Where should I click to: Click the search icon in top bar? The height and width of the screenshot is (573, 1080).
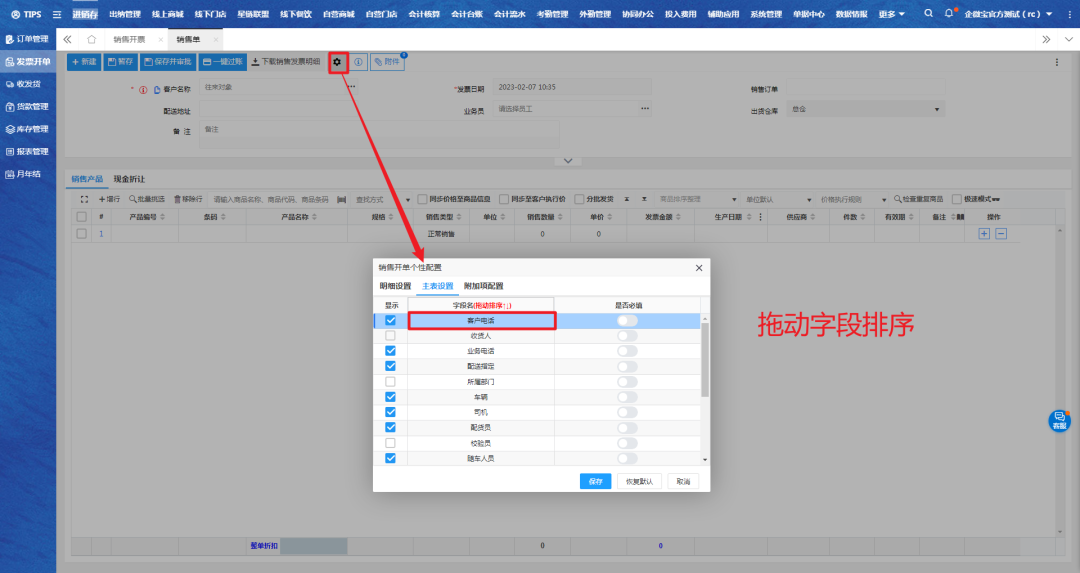(928, 14)
